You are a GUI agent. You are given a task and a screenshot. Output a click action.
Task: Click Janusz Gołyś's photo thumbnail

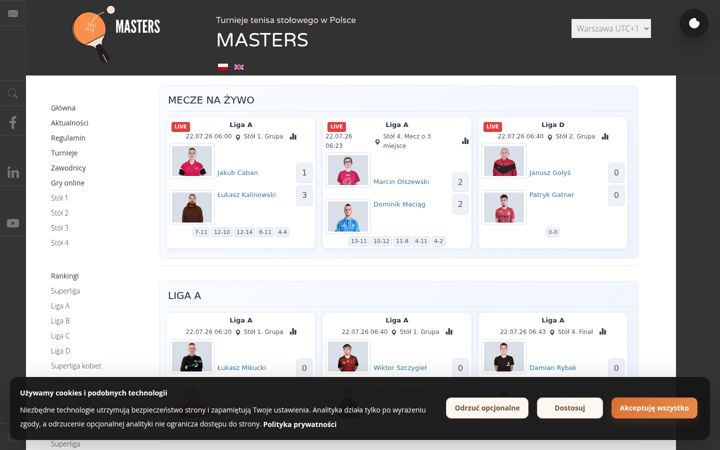(x=504, y=161)
